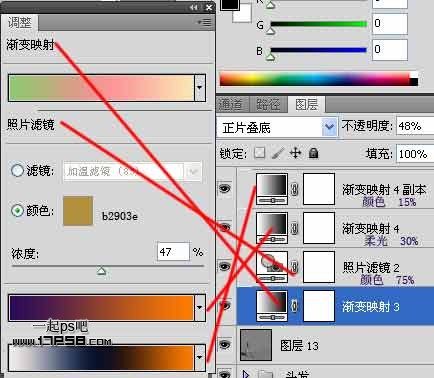
Task: Click the mask link icon of 渐变映射 4
Action: coord(295,228)
